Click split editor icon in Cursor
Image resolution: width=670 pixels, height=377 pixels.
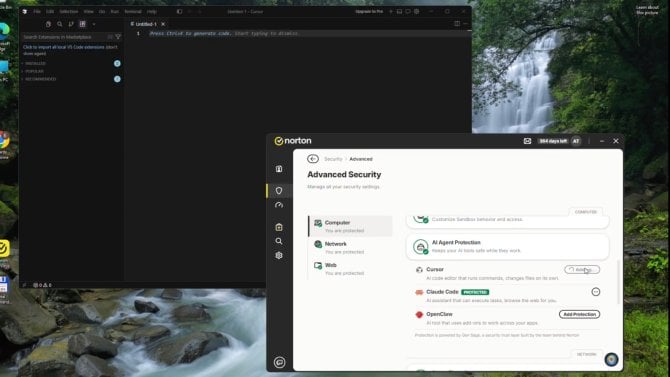point(457,24)
